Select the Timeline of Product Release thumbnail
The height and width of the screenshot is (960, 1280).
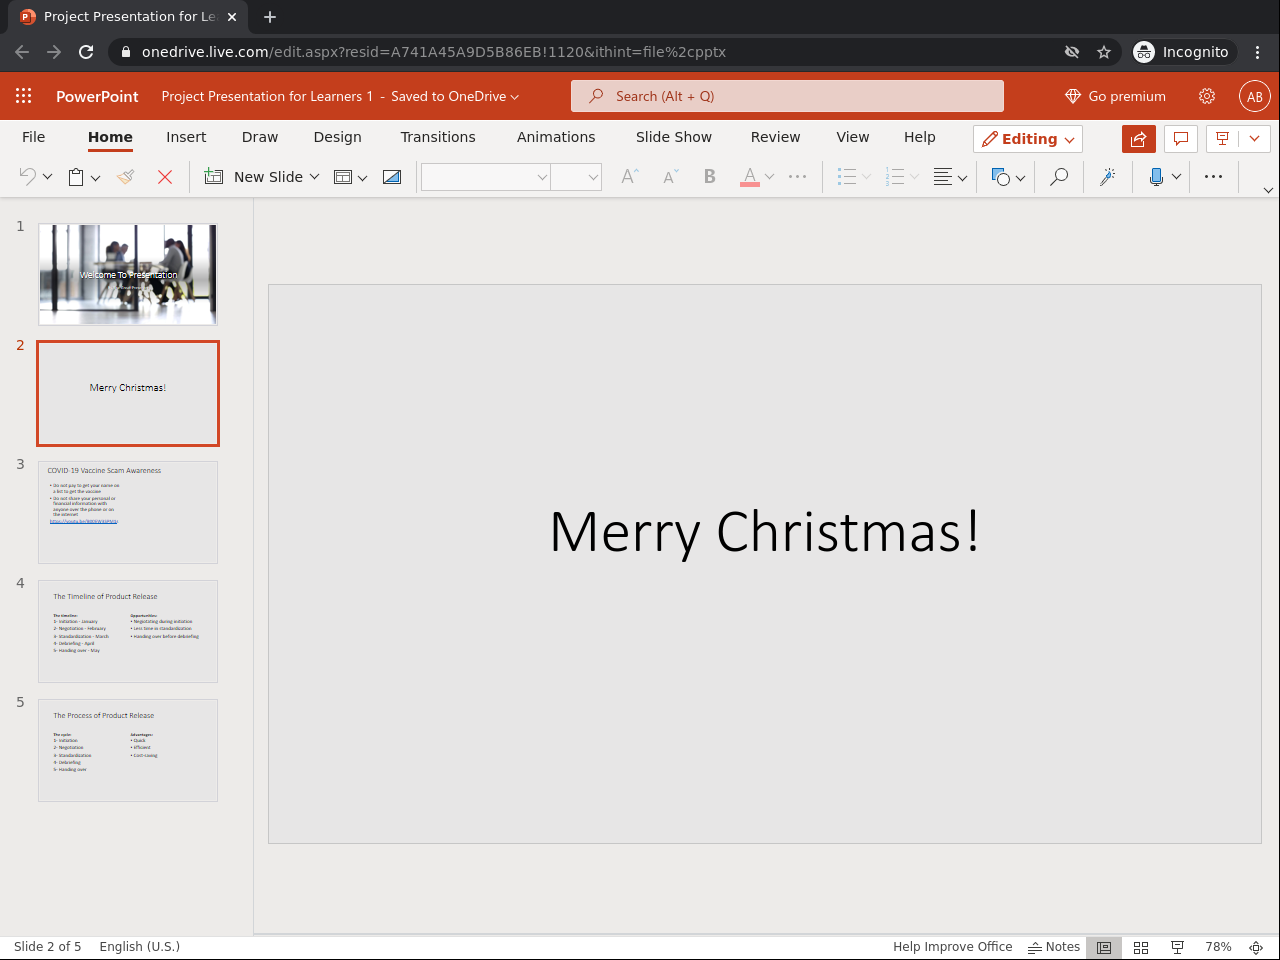[128, 631]
